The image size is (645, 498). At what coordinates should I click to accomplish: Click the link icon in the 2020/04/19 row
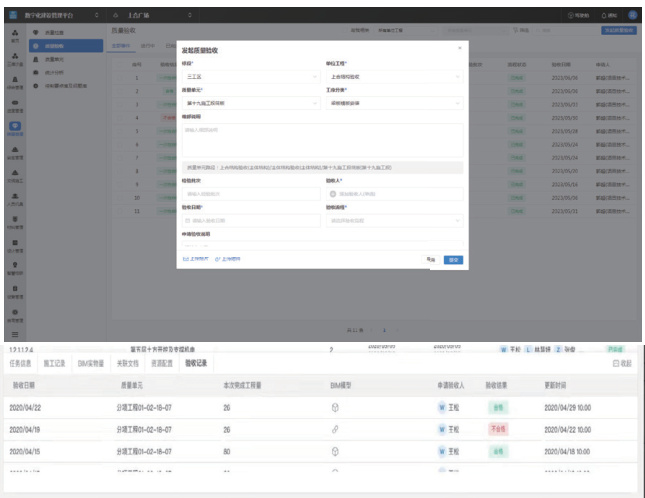click(x=335, y=429)
